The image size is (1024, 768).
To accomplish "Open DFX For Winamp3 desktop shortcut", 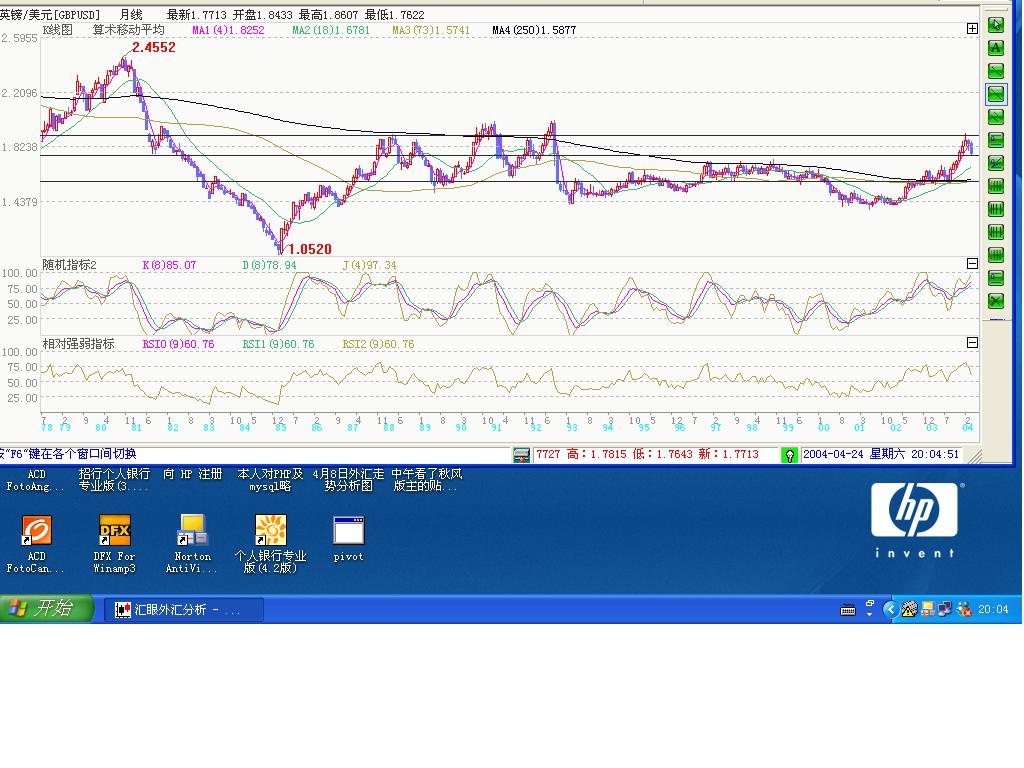I will point(114,545).
